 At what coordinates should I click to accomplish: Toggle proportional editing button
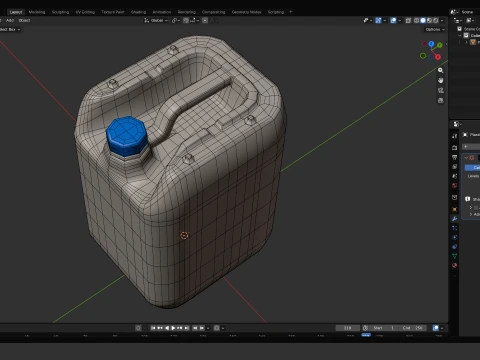click(x=205, y=20)
